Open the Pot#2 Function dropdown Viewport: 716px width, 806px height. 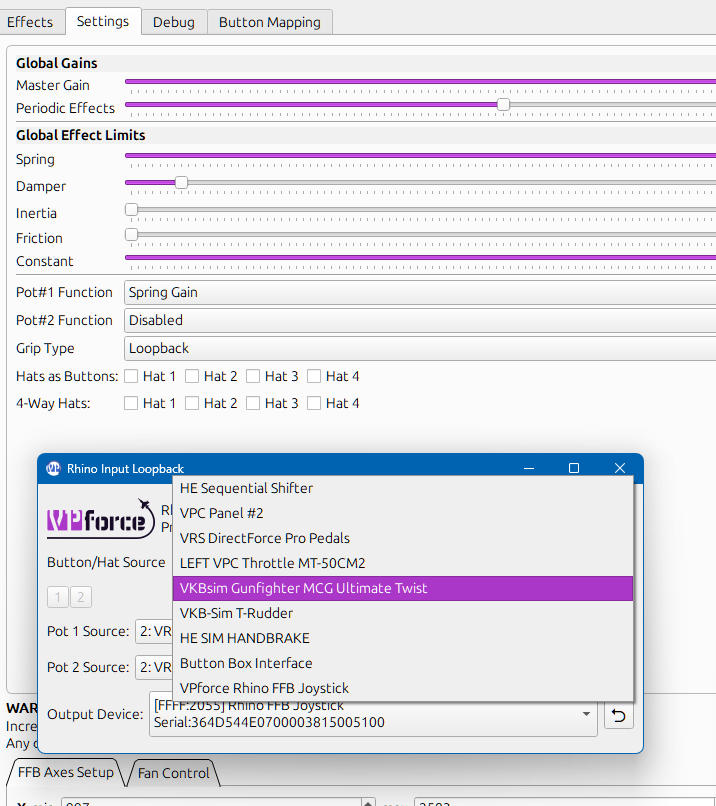pyautogui.click(x=420, y=320)
